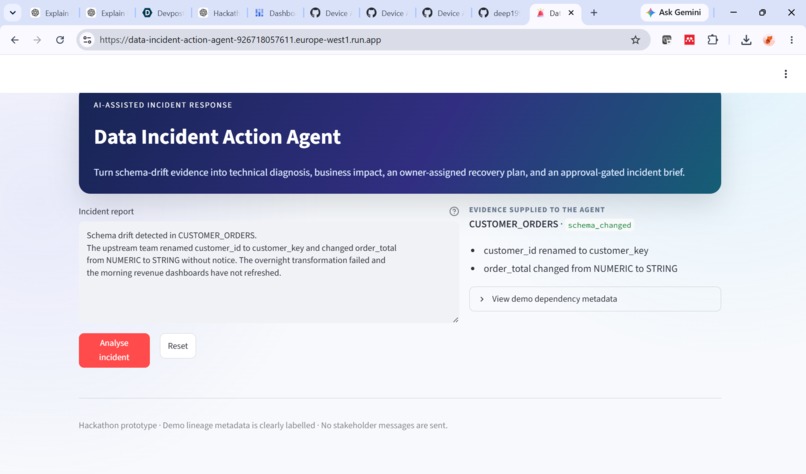Switch to the third GitHub Device tab
806x474 pixels.
443,13
